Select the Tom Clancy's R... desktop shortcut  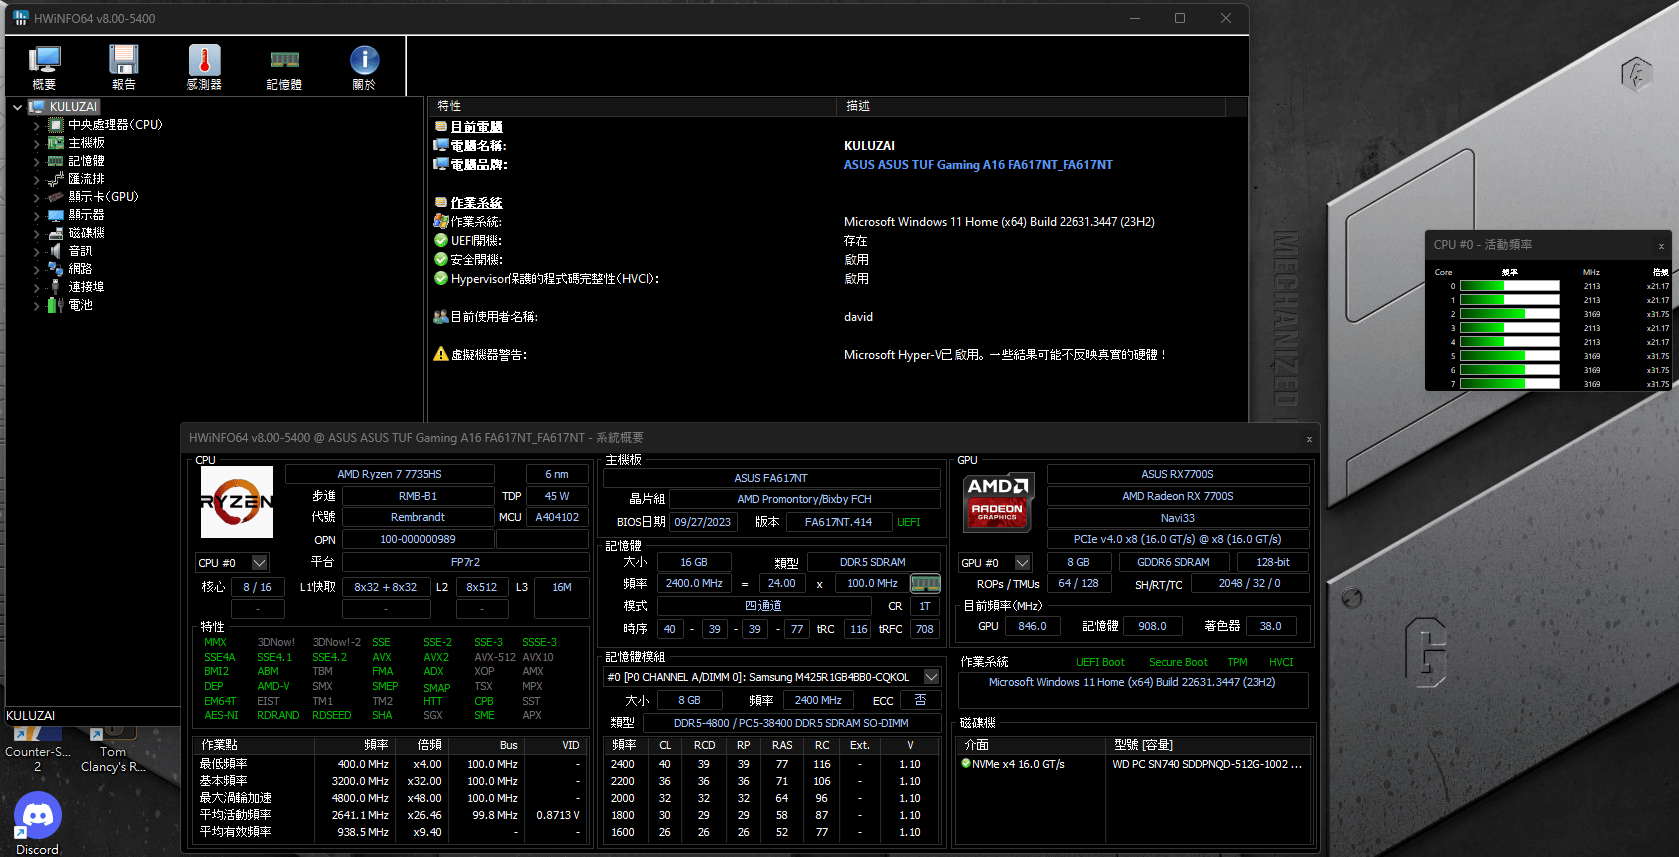113,750
